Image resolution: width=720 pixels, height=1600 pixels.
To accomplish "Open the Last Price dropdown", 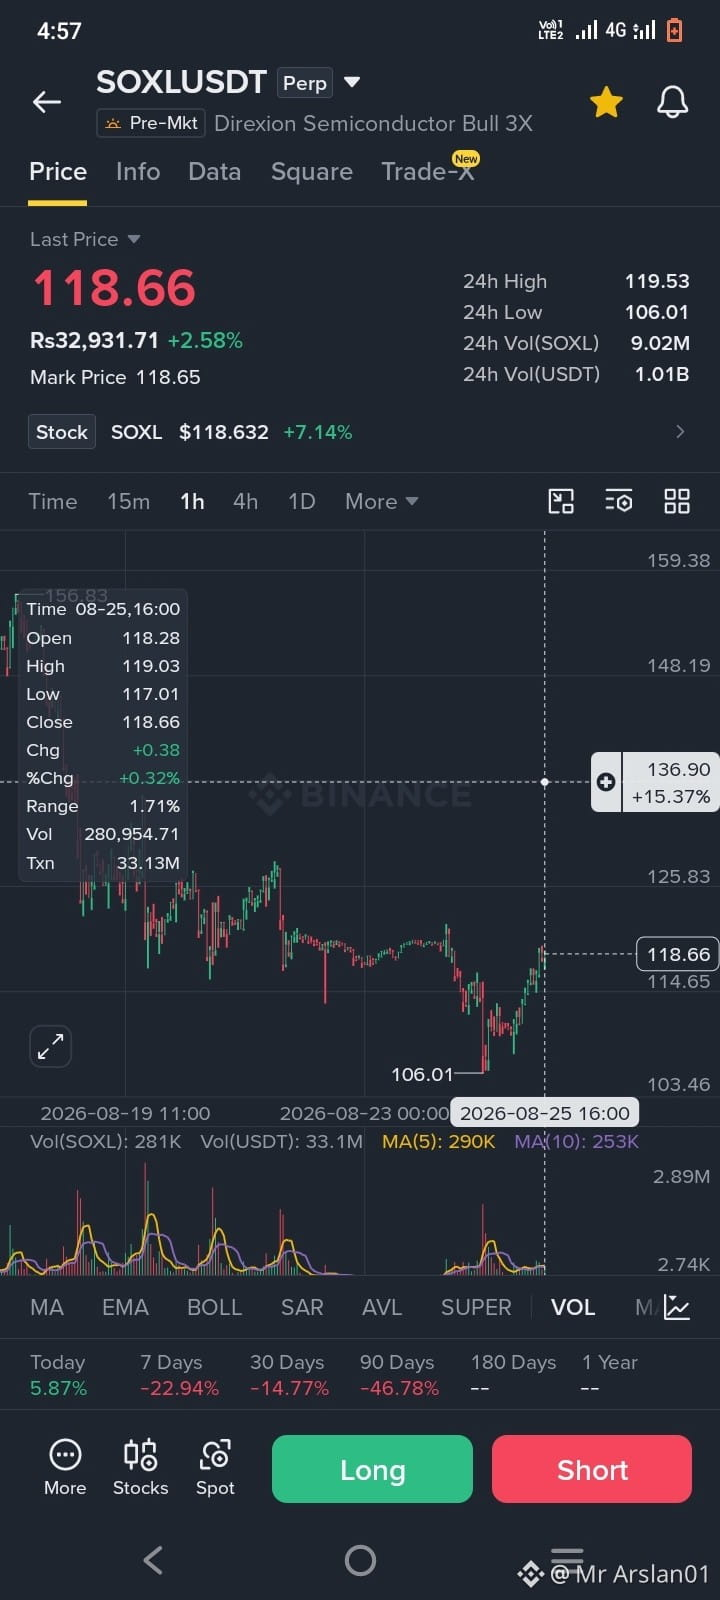I will [85, 239].
